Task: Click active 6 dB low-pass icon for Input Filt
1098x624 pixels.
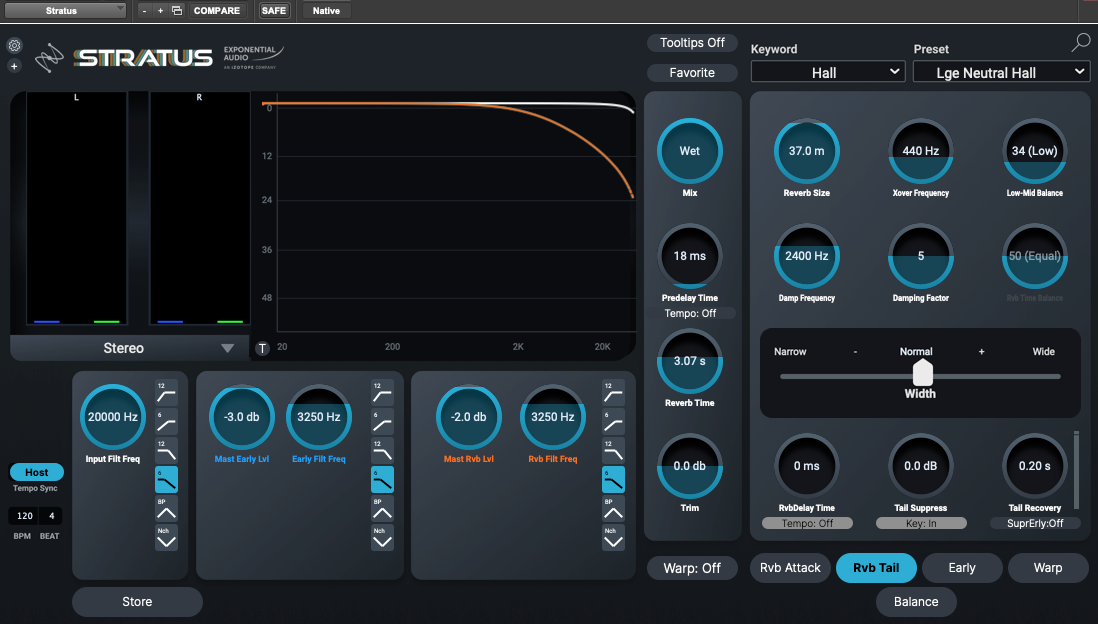Action: click(x=166, y=480)
